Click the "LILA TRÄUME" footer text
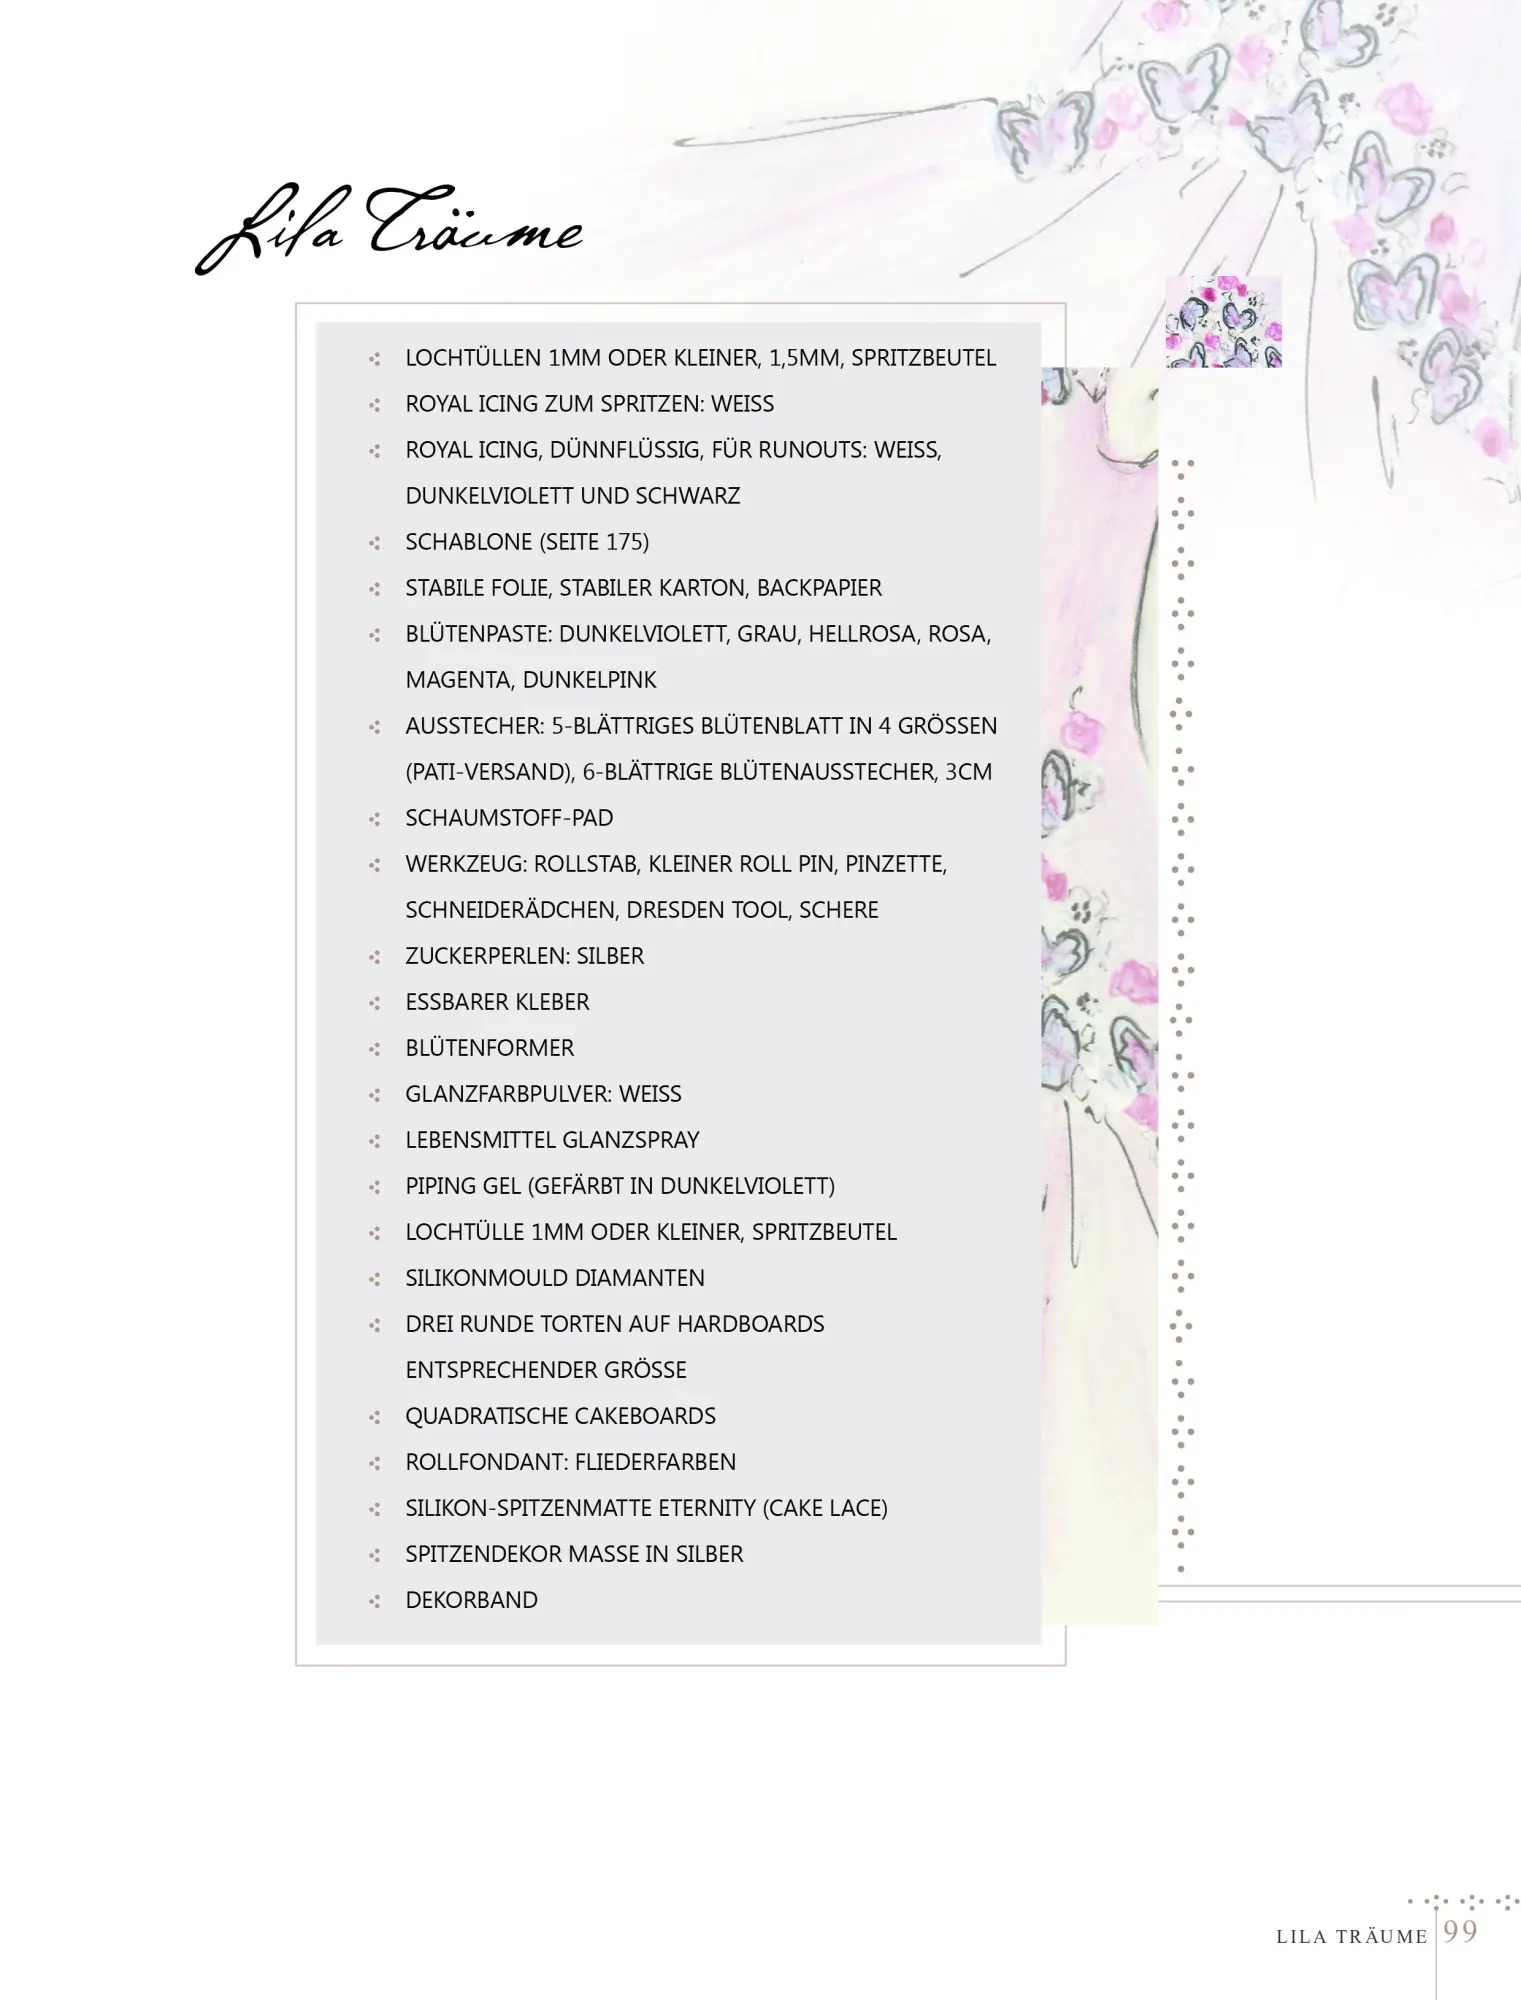Screen dimensions: 1521x2000 pyautogui.click(x=1351, y=1937)
